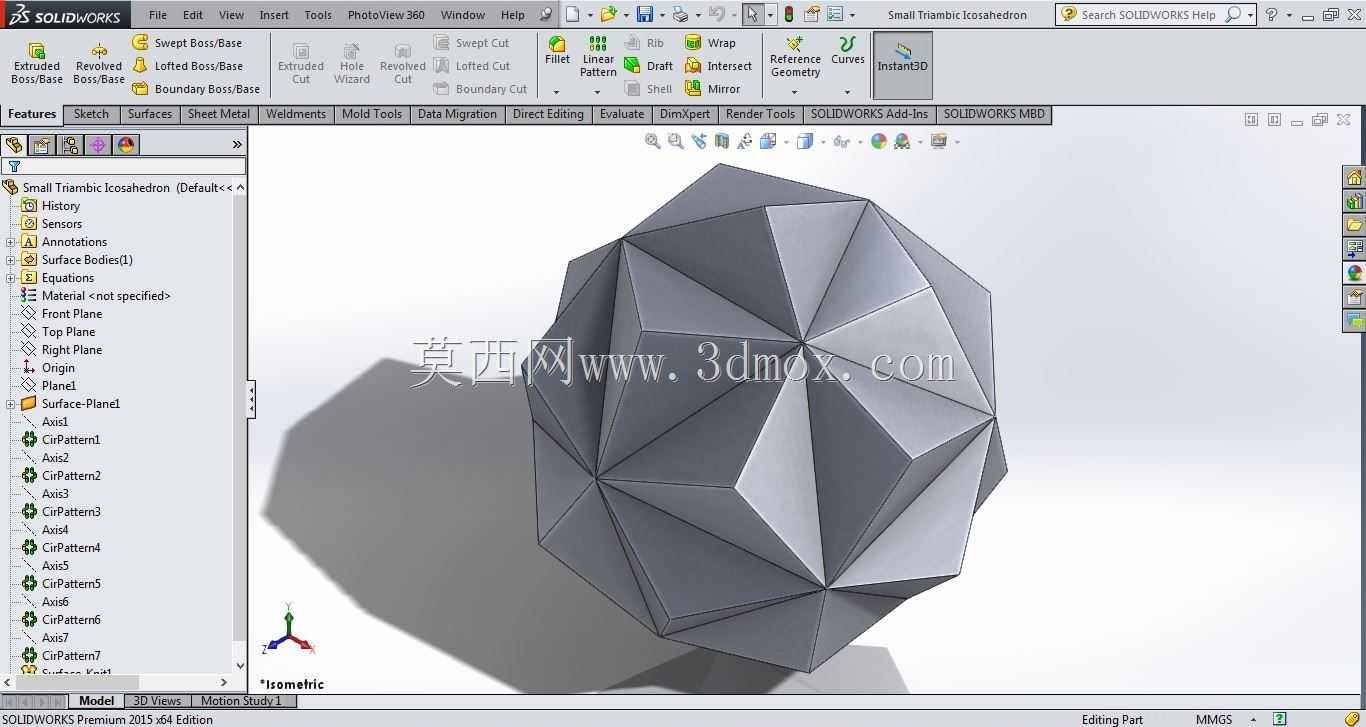Screen dimensions: 1366x727
Task: Open the DisplayManager tab icon
Action: click(126, 145)
